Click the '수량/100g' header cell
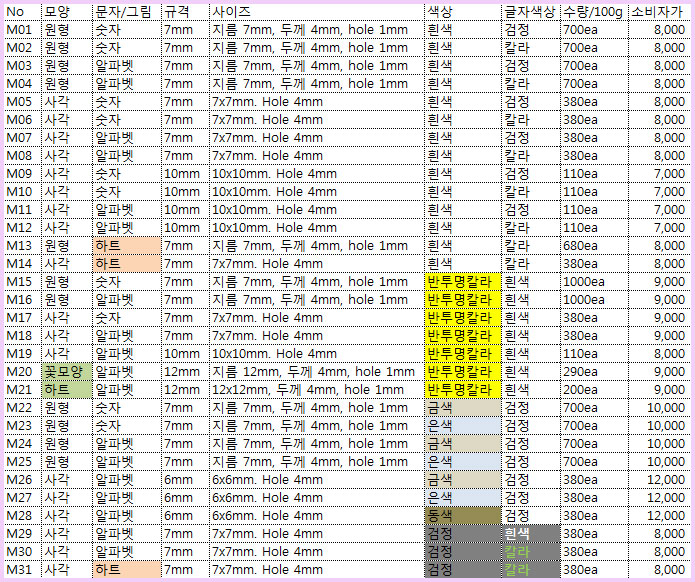 click(x=594, y=12)
